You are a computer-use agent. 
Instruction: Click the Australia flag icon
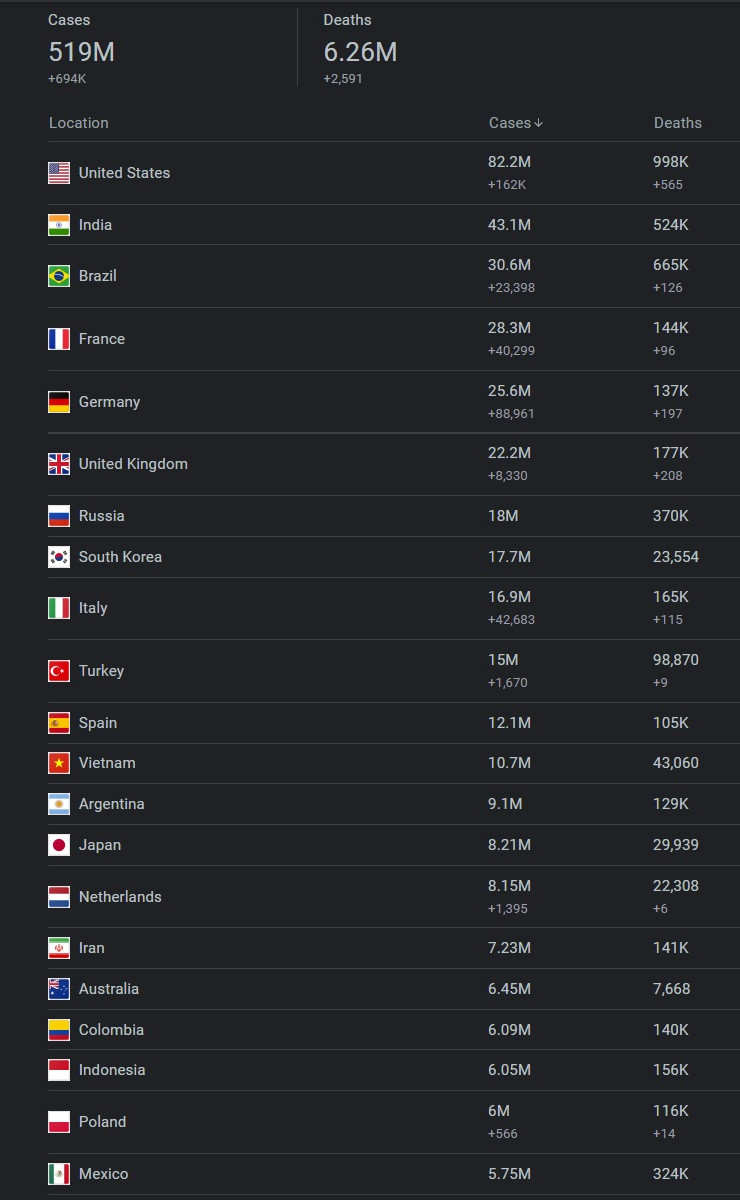tap(59, 989)
